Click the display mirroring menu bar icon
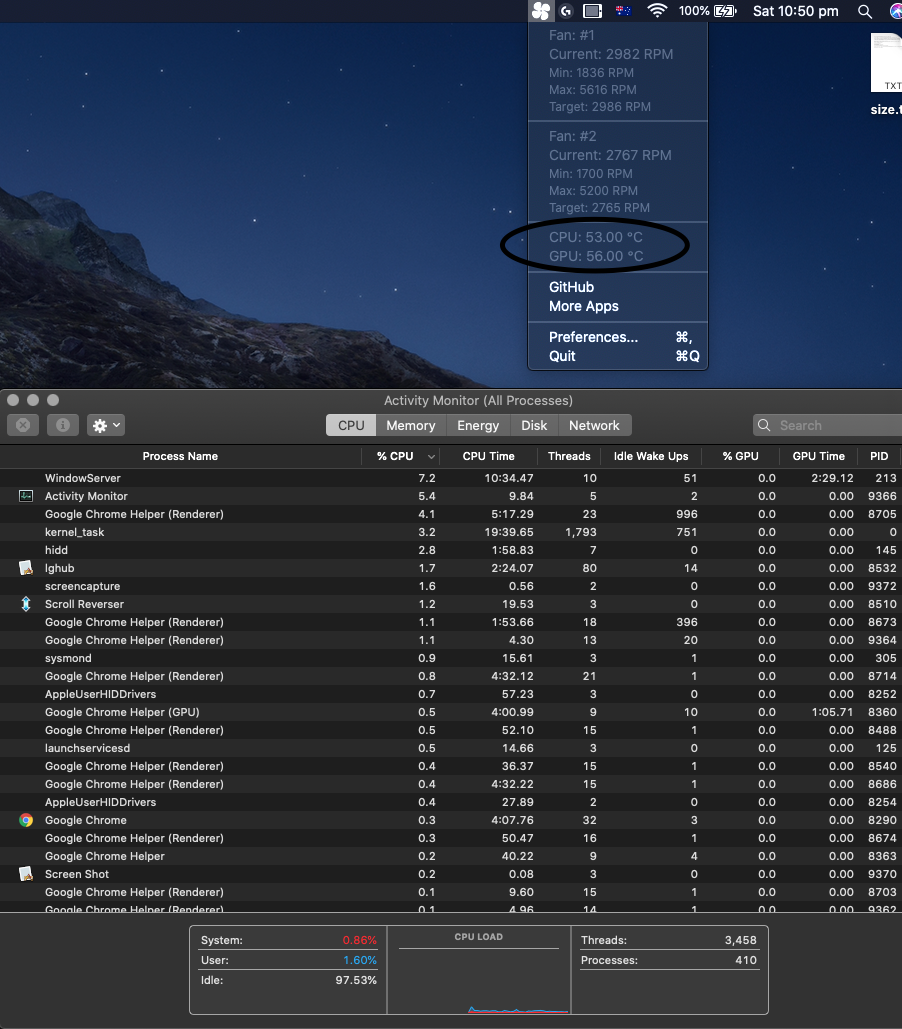Screen dimensions: 902x1029 [x=592, y=10]
